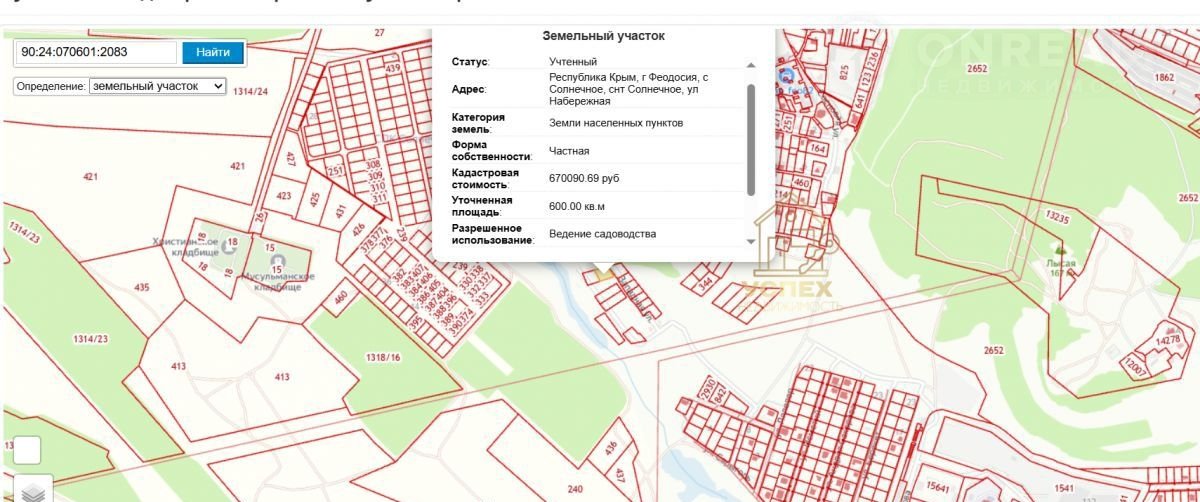Open the map layers switcher icon
Image resolution: width=1200 pixels, height=502 pixels.
33,491
